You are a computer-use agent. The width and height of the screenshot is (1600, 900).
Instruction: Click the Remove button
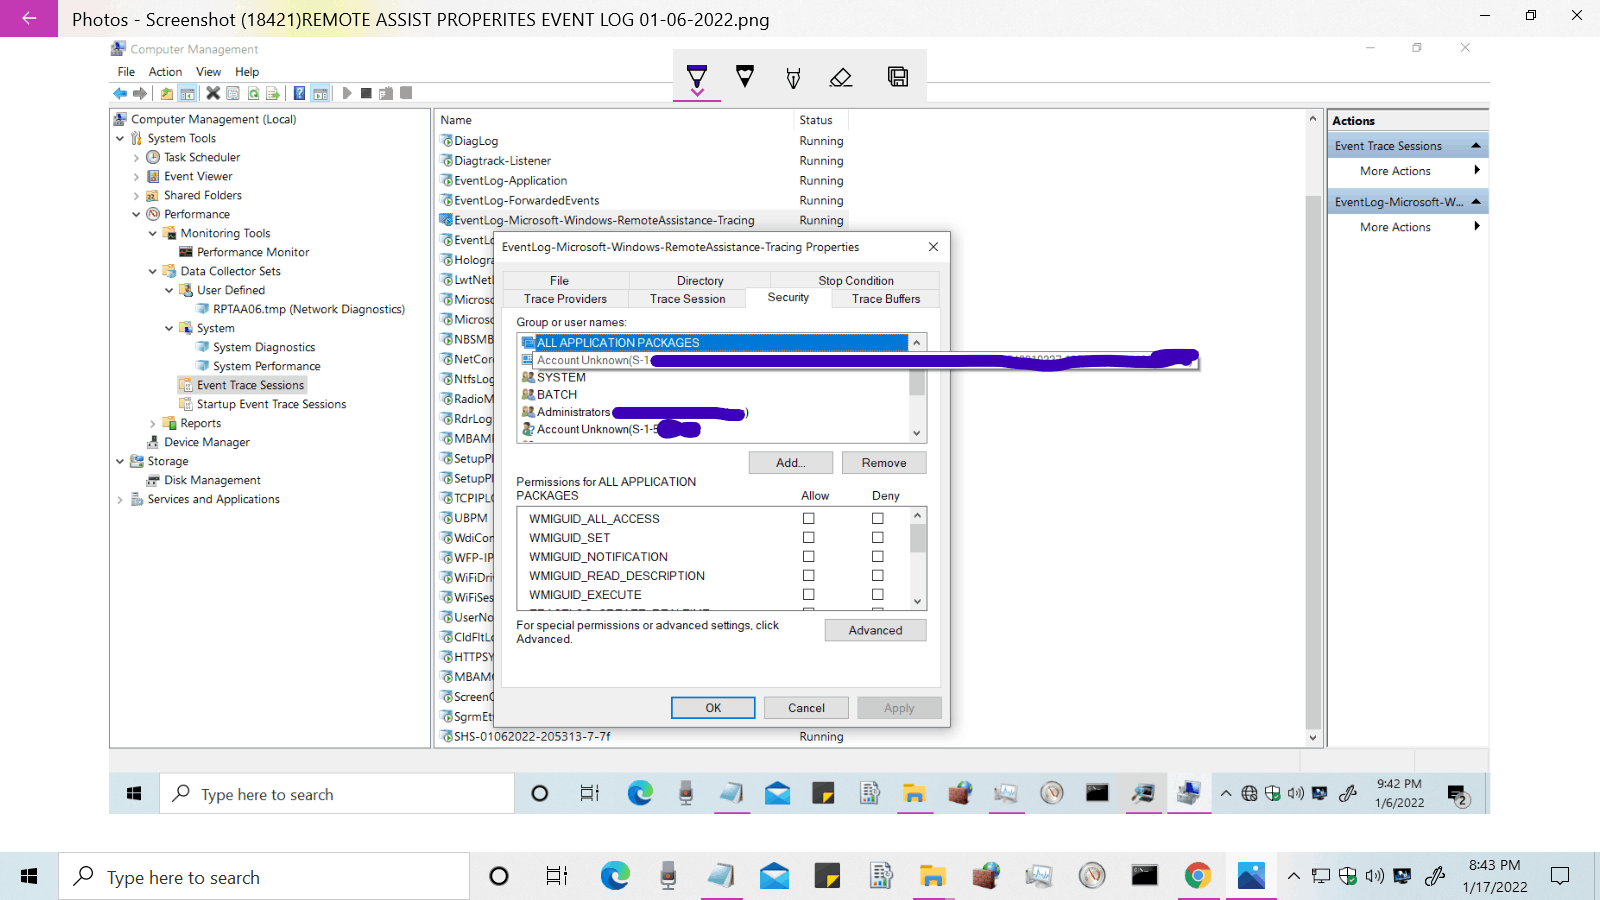(884, 463)
